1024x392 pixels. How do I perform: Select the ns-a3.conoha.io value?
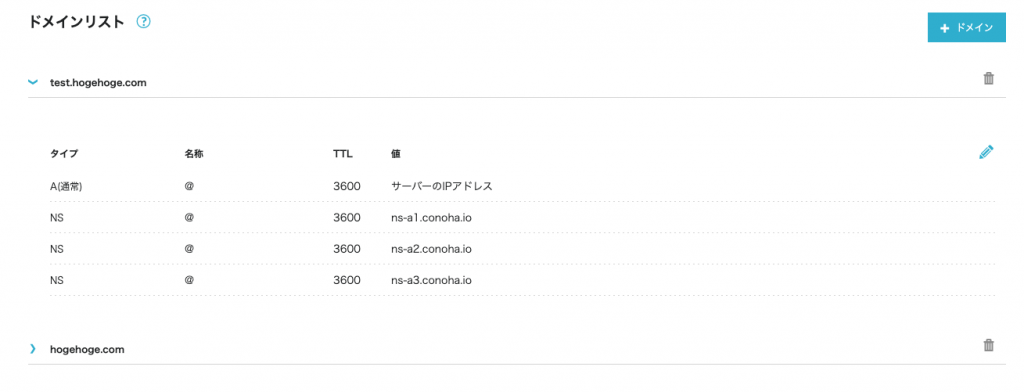pos(431,280)
